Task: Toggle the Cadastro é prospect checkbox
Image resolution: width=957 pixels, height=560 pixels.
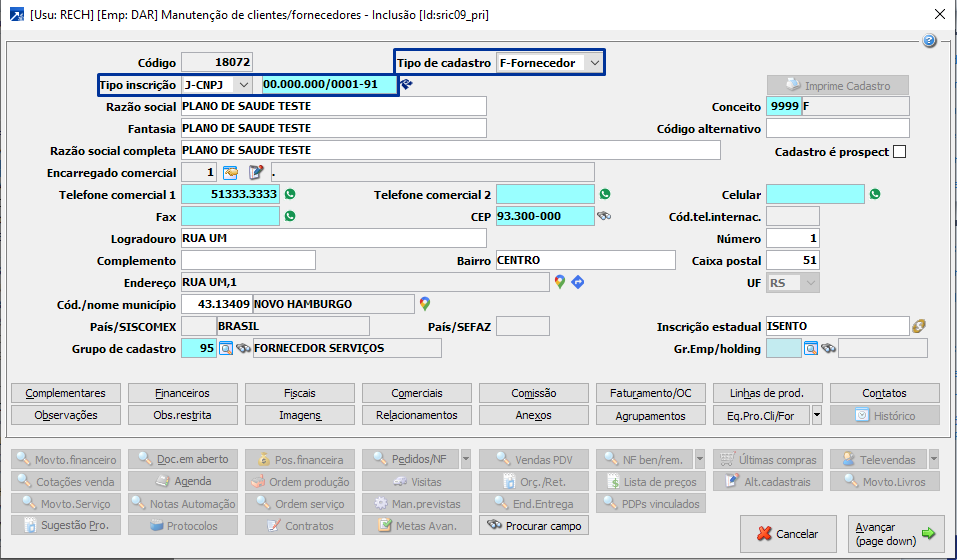Action: point(899,152)
